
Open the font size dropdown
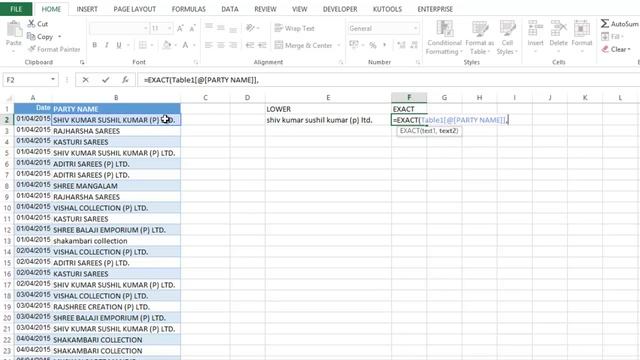pyautogui.click(x=169, y=28)
